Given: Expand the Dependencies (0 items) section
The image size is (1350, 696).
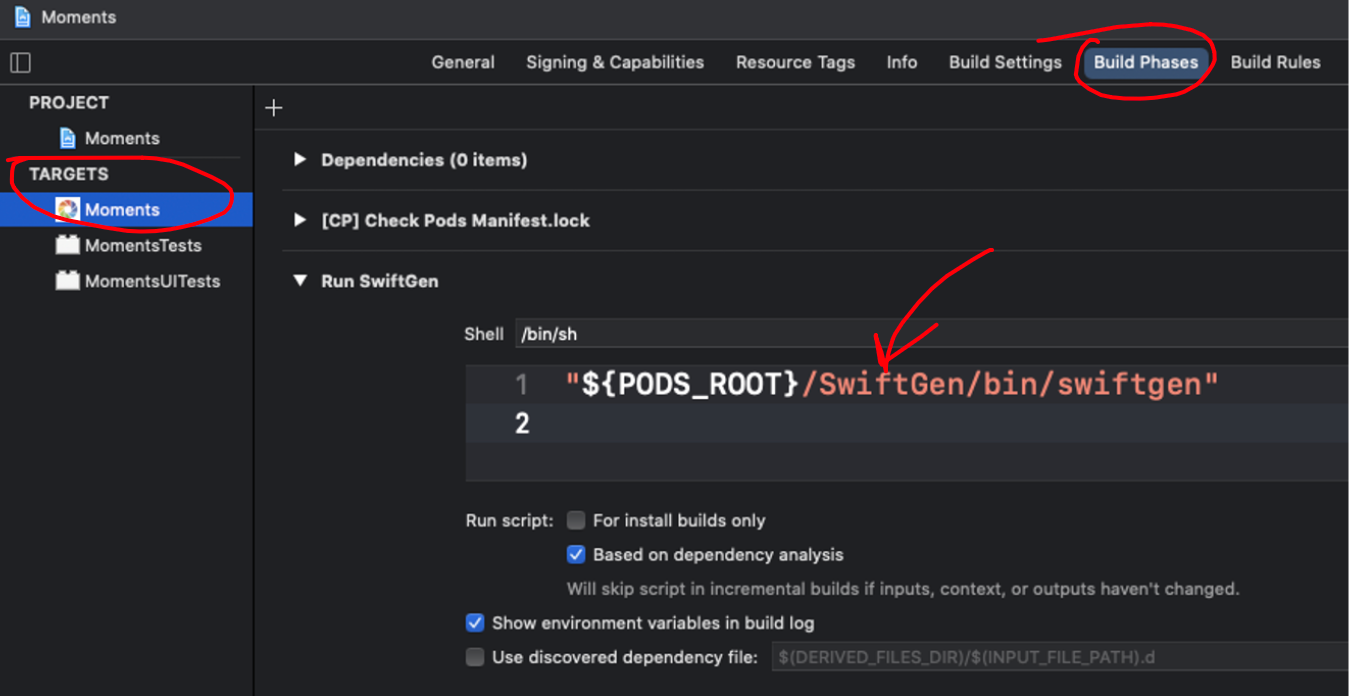Looking at the screenshot, I should point(300,160).
